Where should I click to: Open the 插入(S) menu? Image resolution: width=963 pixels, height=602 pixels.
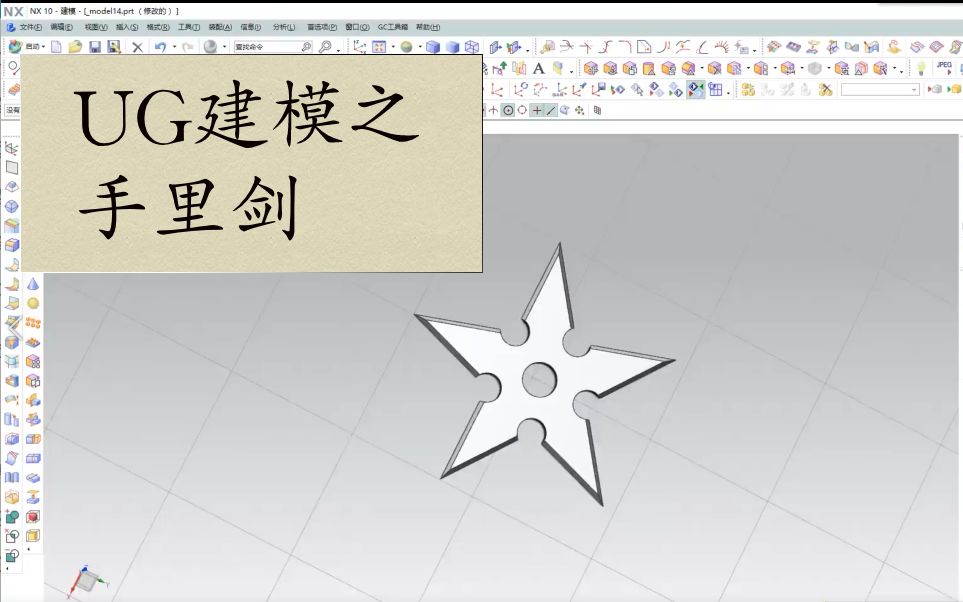(127, 27)
